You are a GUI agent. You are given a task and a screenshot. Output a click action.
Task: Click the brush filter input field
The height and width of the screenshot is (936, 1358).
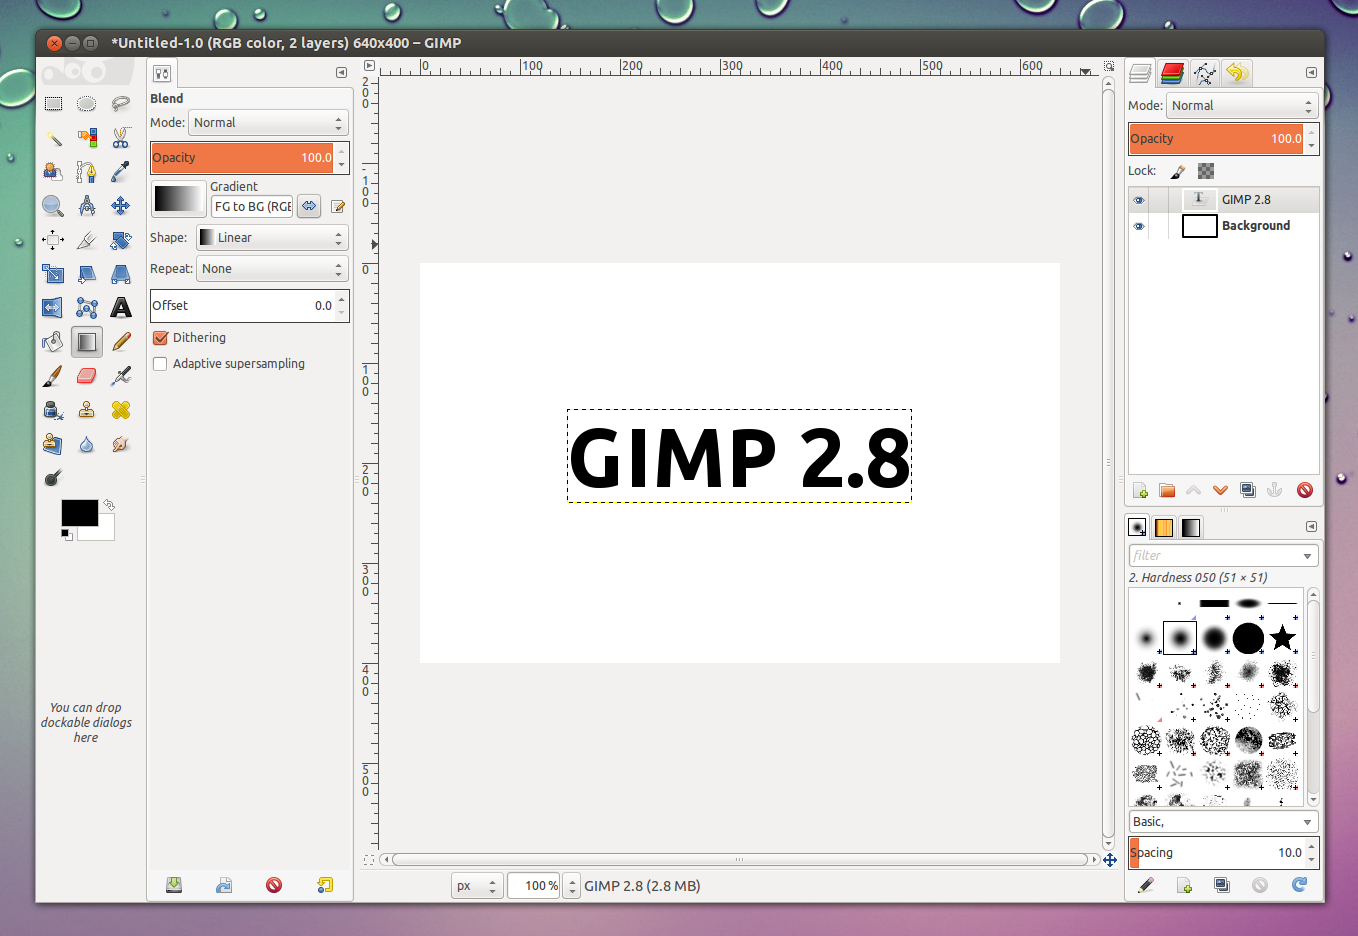(1214, 556)
